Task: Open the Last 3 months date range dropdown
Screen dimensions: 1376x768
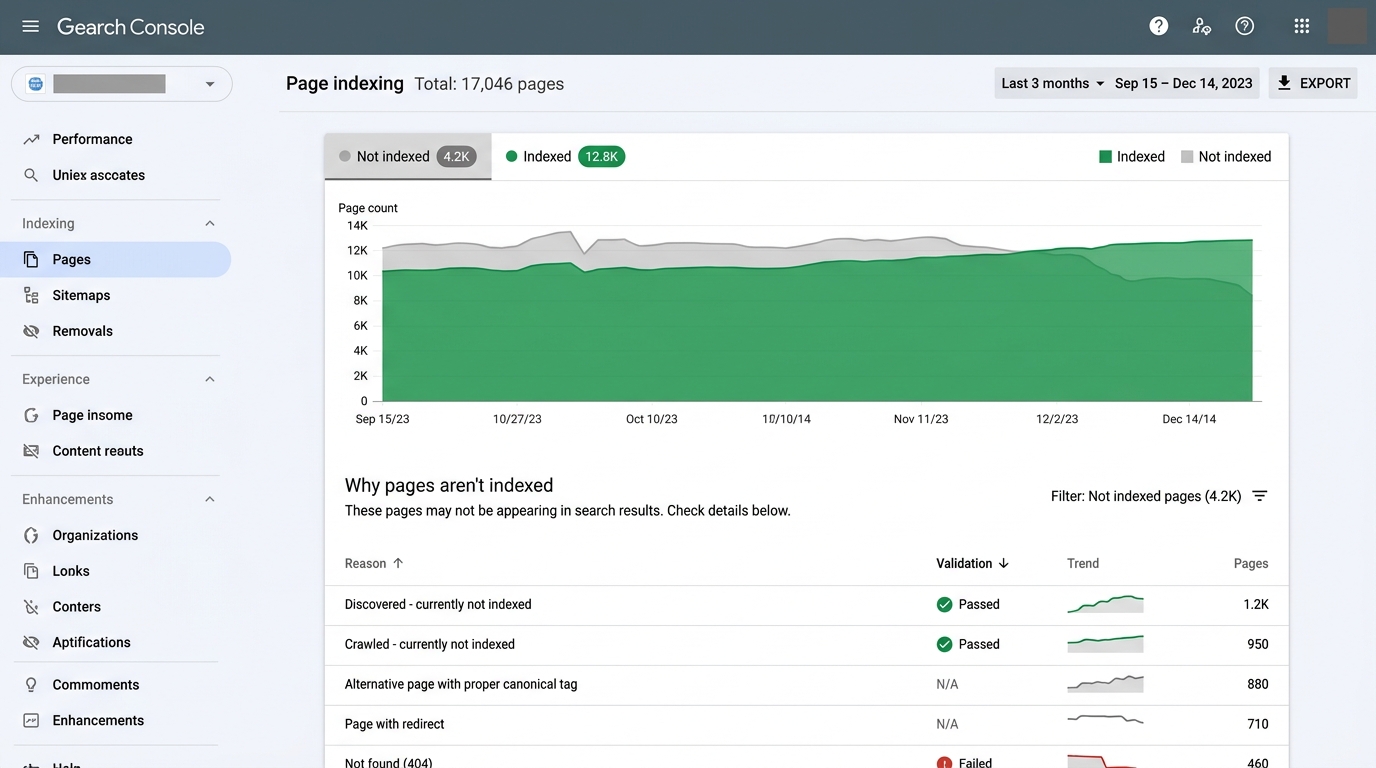Action: [x=1053, y=83]
